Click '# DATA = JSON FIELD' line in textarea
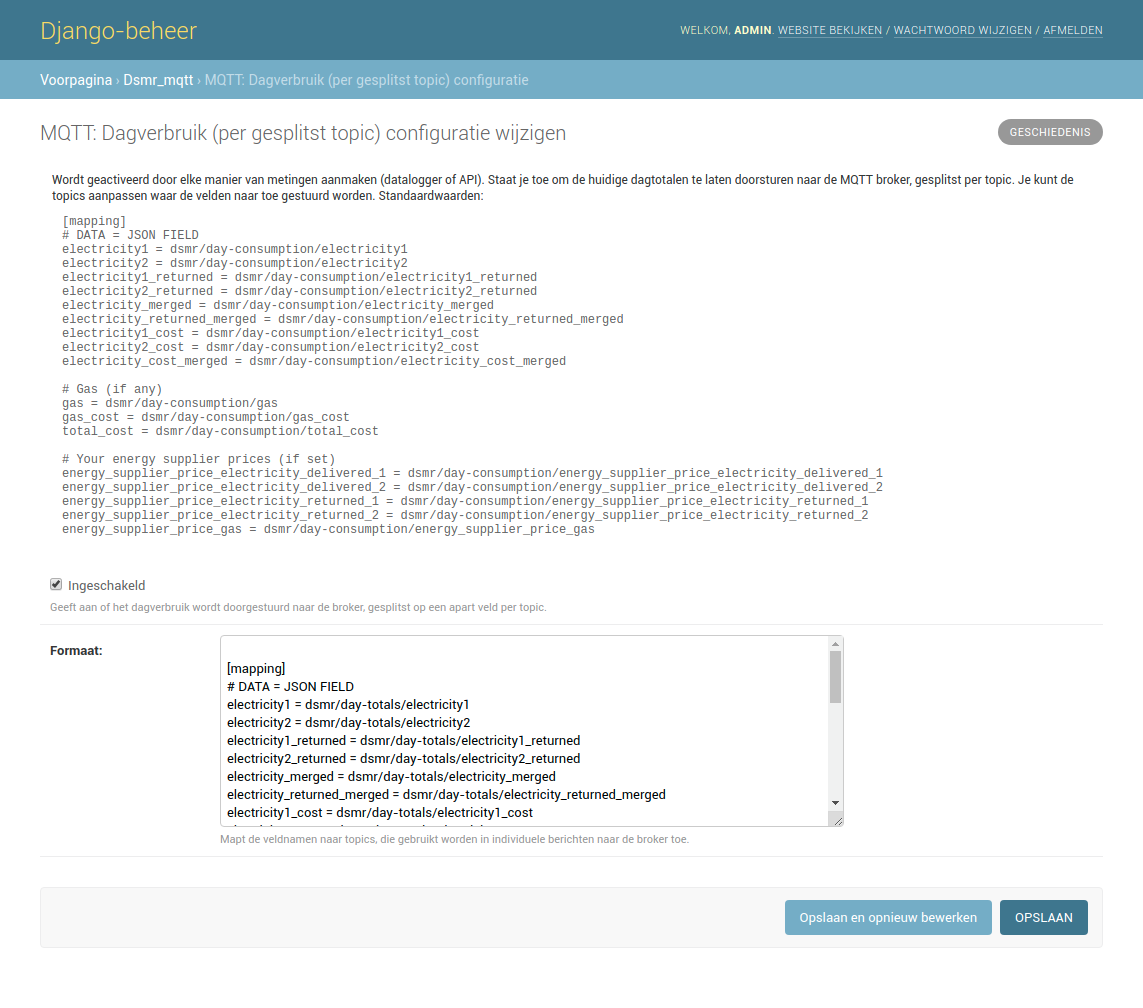 [x=290, y=687]
